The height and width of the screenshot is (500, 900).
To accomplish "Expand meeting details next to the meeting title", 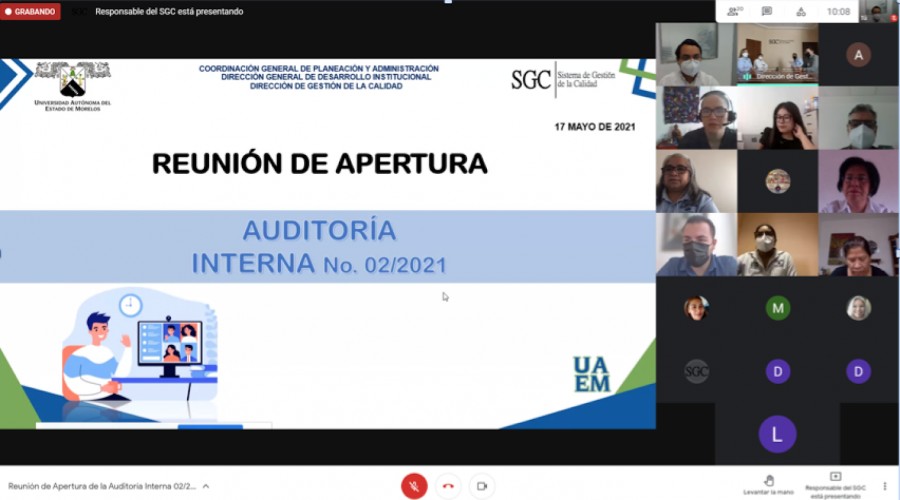I will (x=206, y=486).
